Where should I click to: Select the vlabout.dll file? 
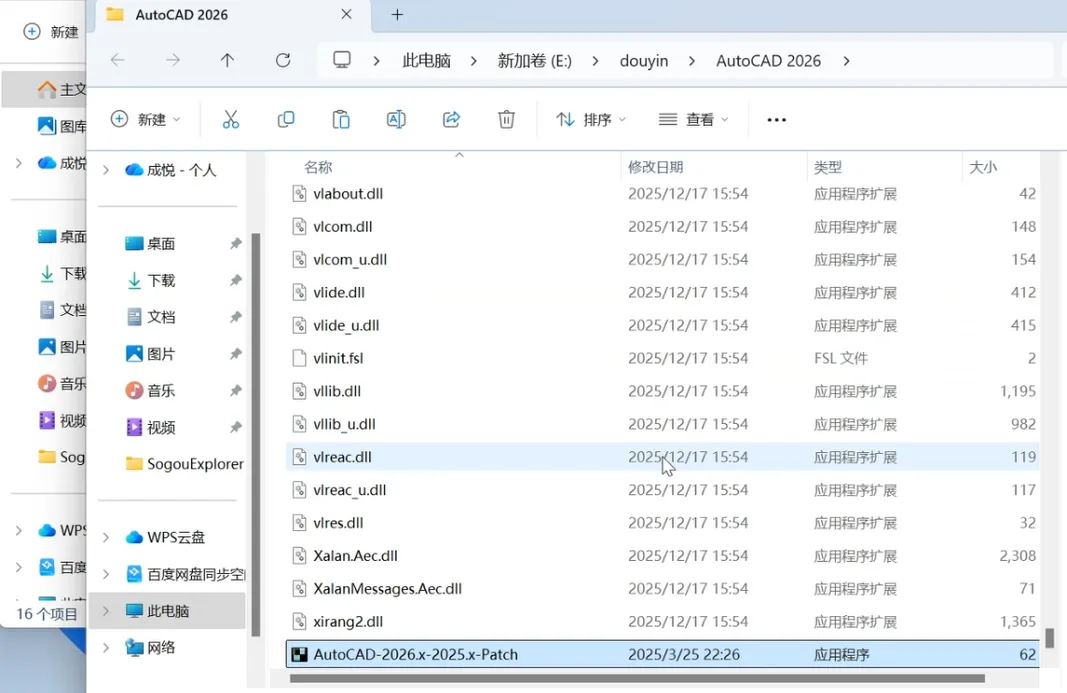coord(663,194)
